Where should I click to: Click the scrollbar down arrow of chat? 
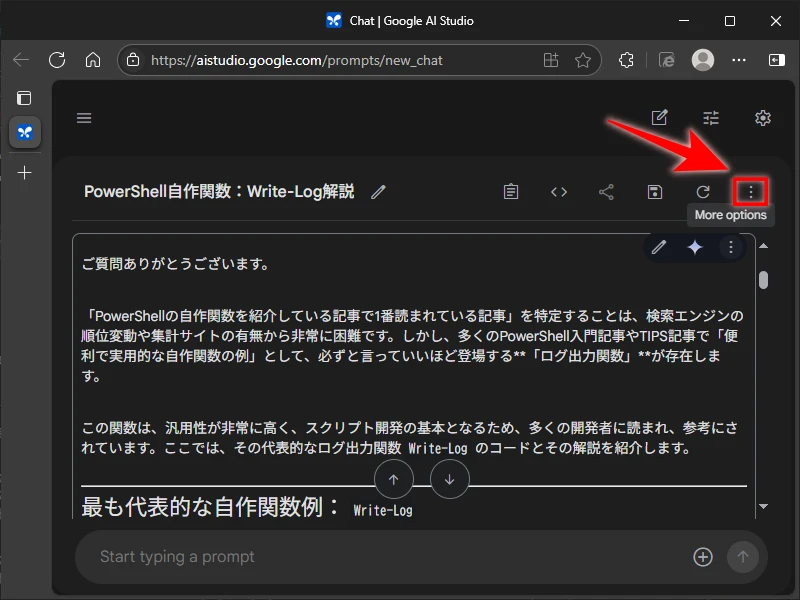(x=763, y=506)
